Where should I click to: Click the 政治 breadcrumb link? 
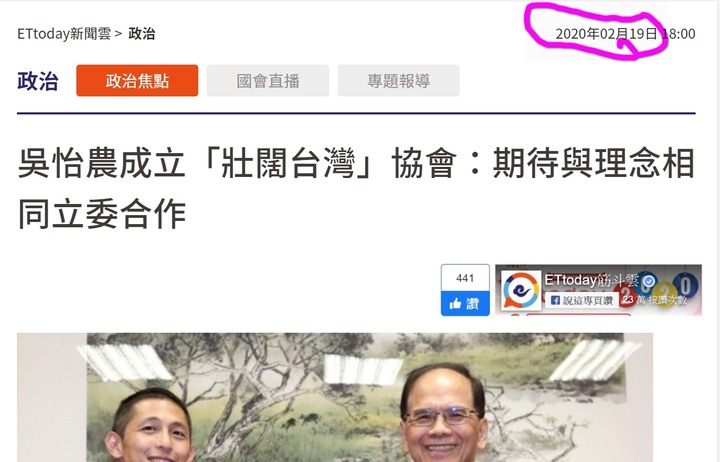[141, 34]
